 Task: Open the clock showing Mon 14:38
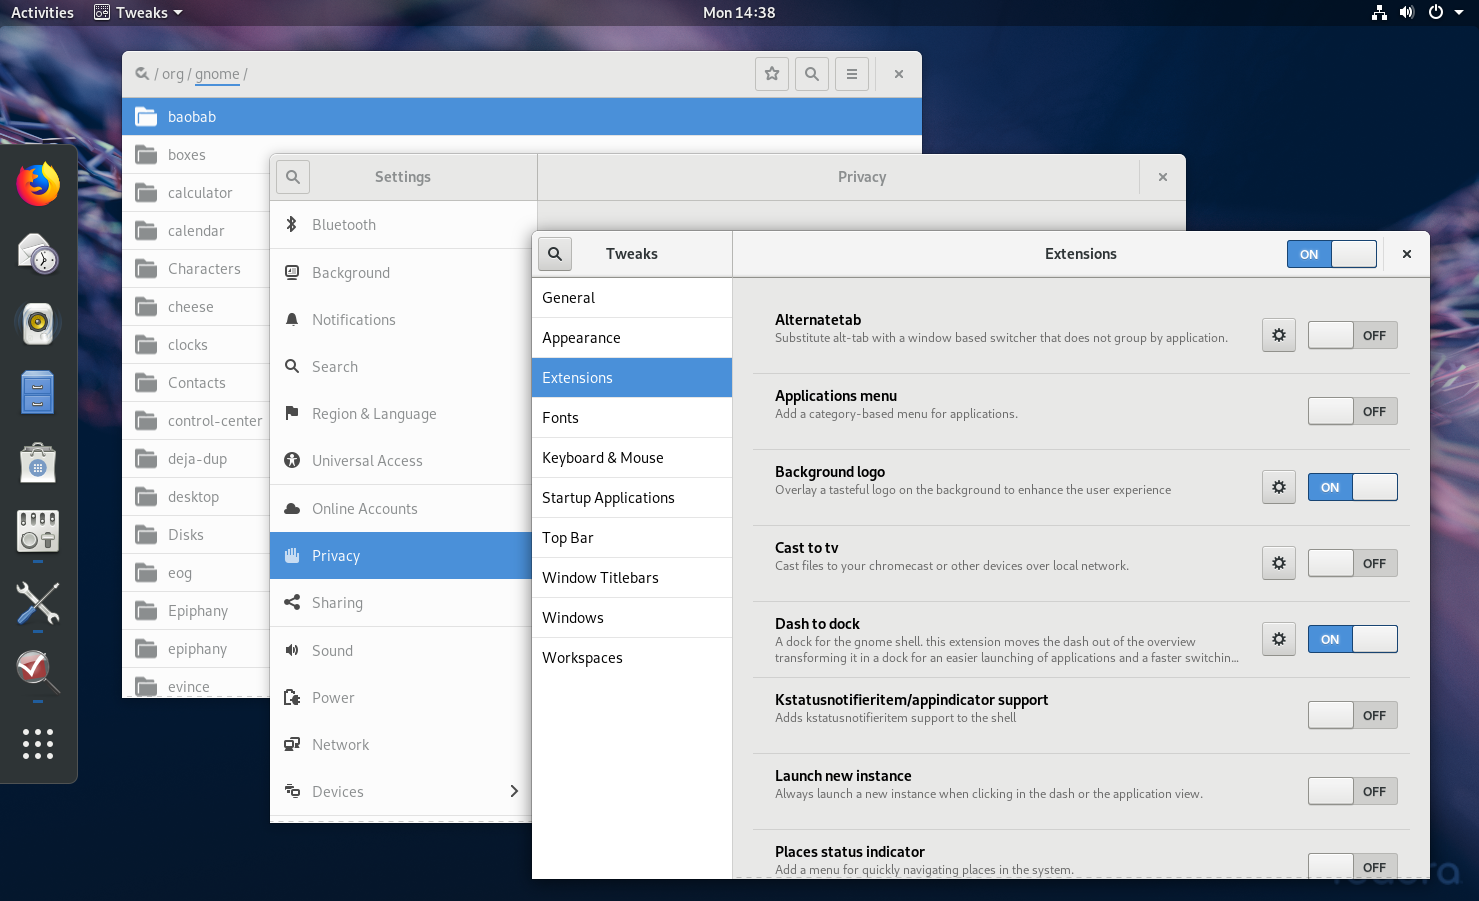pos(739,13)
